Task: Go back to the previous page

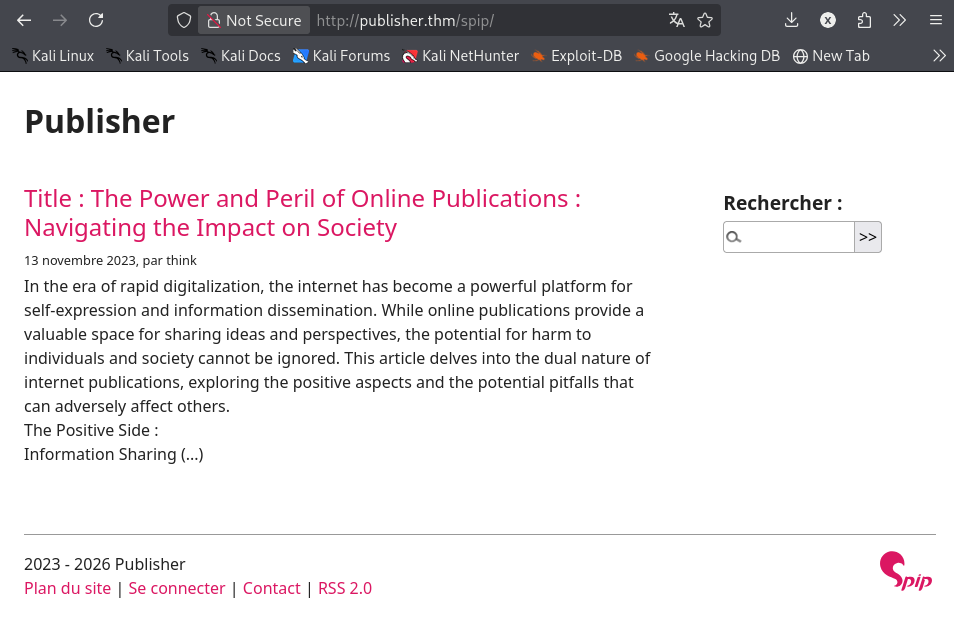Action: (24, 21)
